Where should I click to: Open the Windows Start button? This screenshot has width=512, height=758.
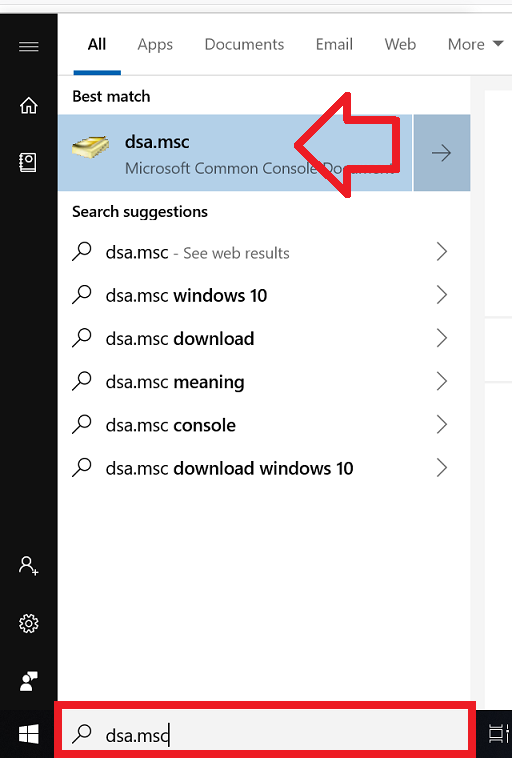click(x=29, y=734)
